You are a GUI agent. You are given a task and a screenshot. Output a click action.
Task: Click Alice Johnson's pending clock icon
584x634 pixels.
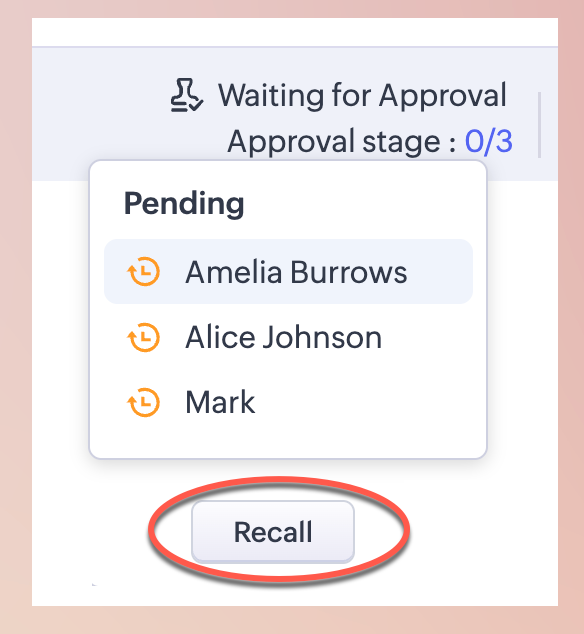tap(144, 337)
